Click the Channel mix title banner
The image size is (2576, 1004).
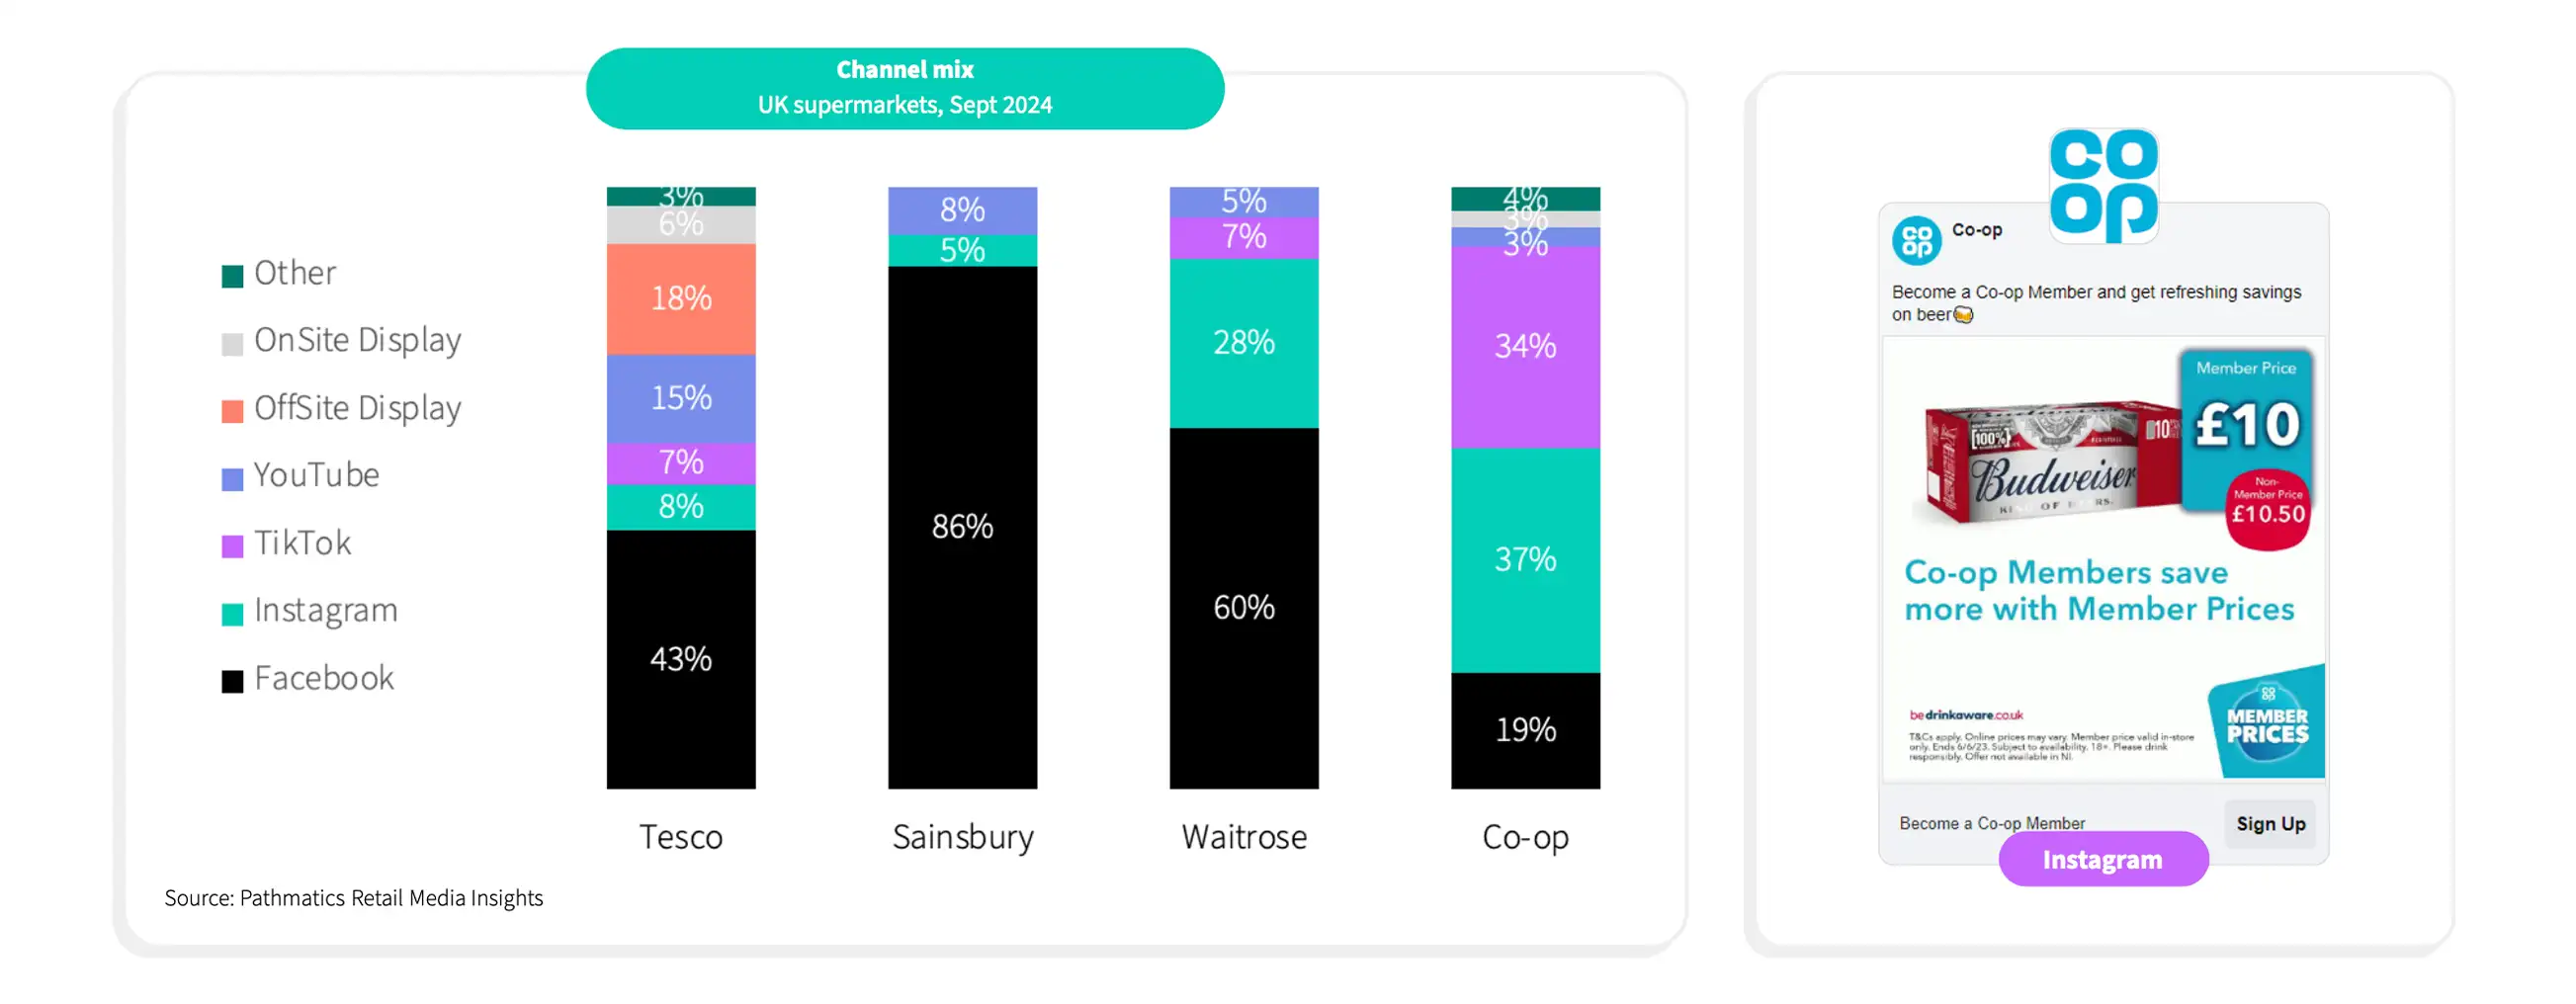(904, 88)
